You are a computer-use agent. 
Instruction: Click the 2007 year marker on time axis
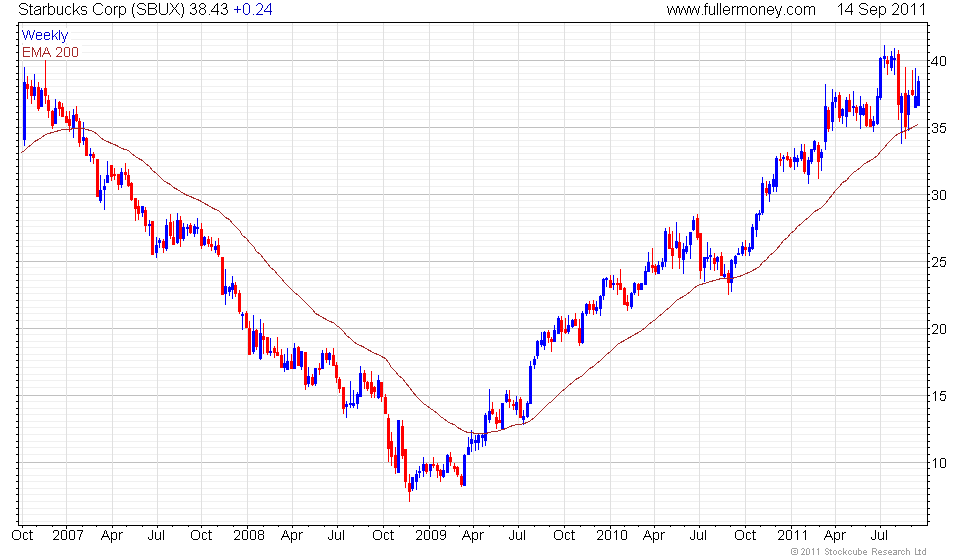pyautogui.click(x=65, y=535)
